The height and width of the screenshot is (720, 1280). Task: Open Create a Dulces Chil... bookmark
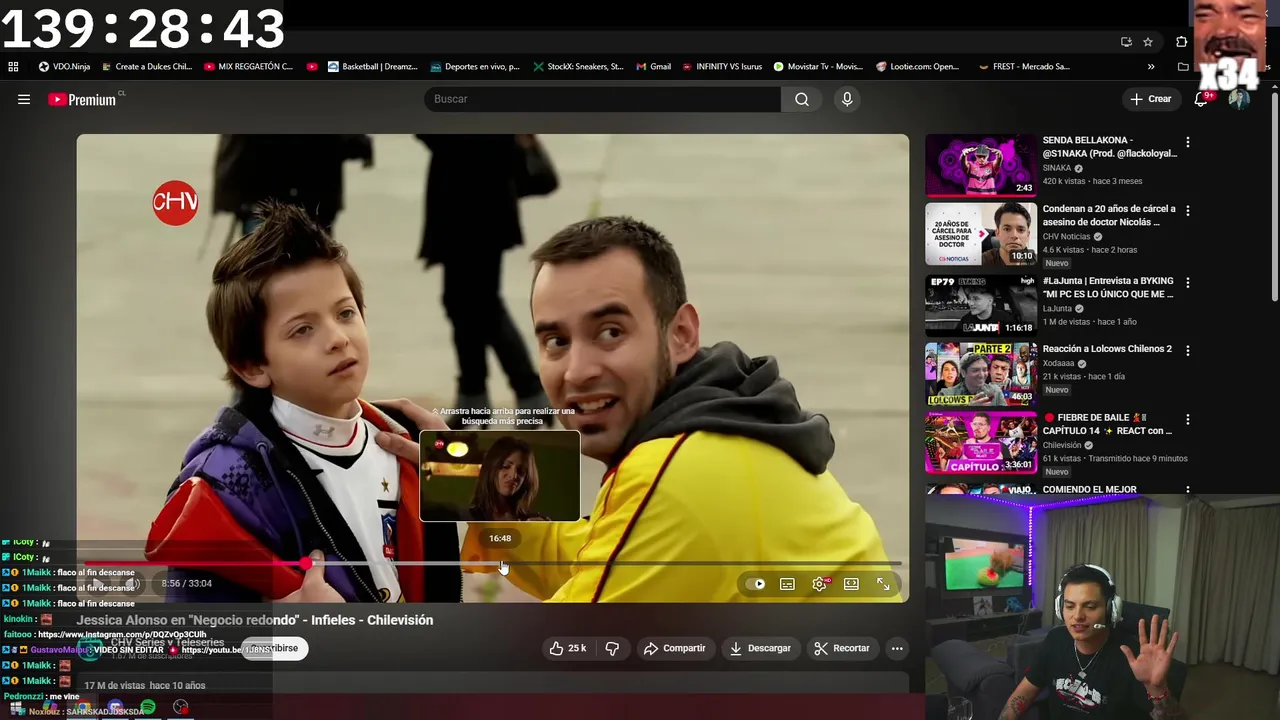[146, 67]
